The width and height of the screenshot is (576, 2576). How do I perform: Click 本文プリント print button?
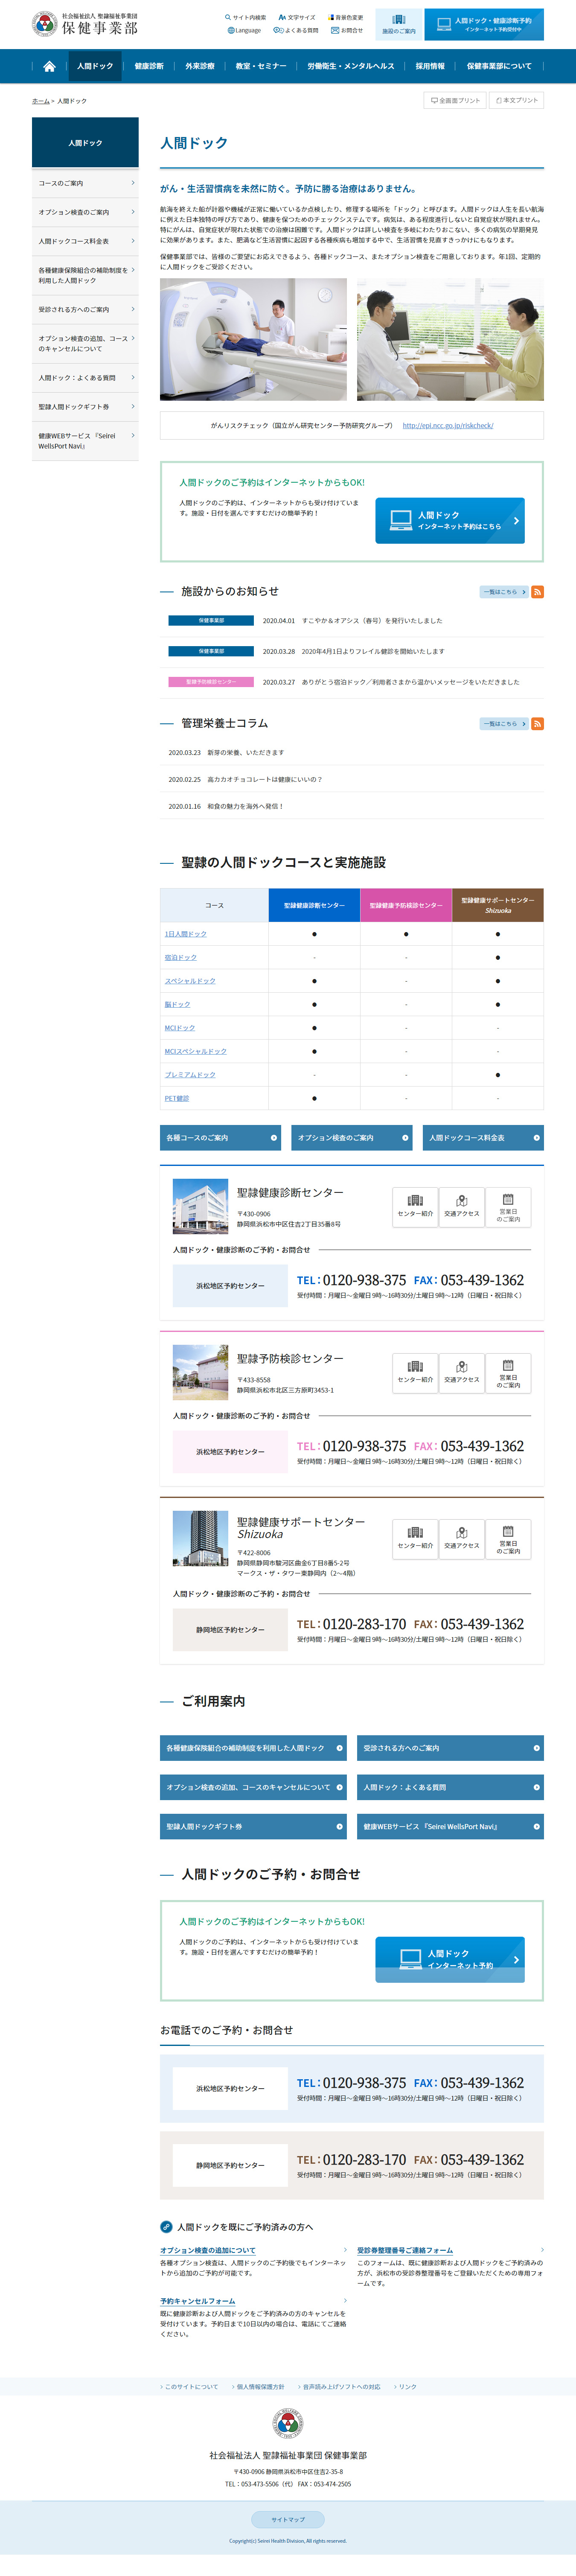[516, 100]
